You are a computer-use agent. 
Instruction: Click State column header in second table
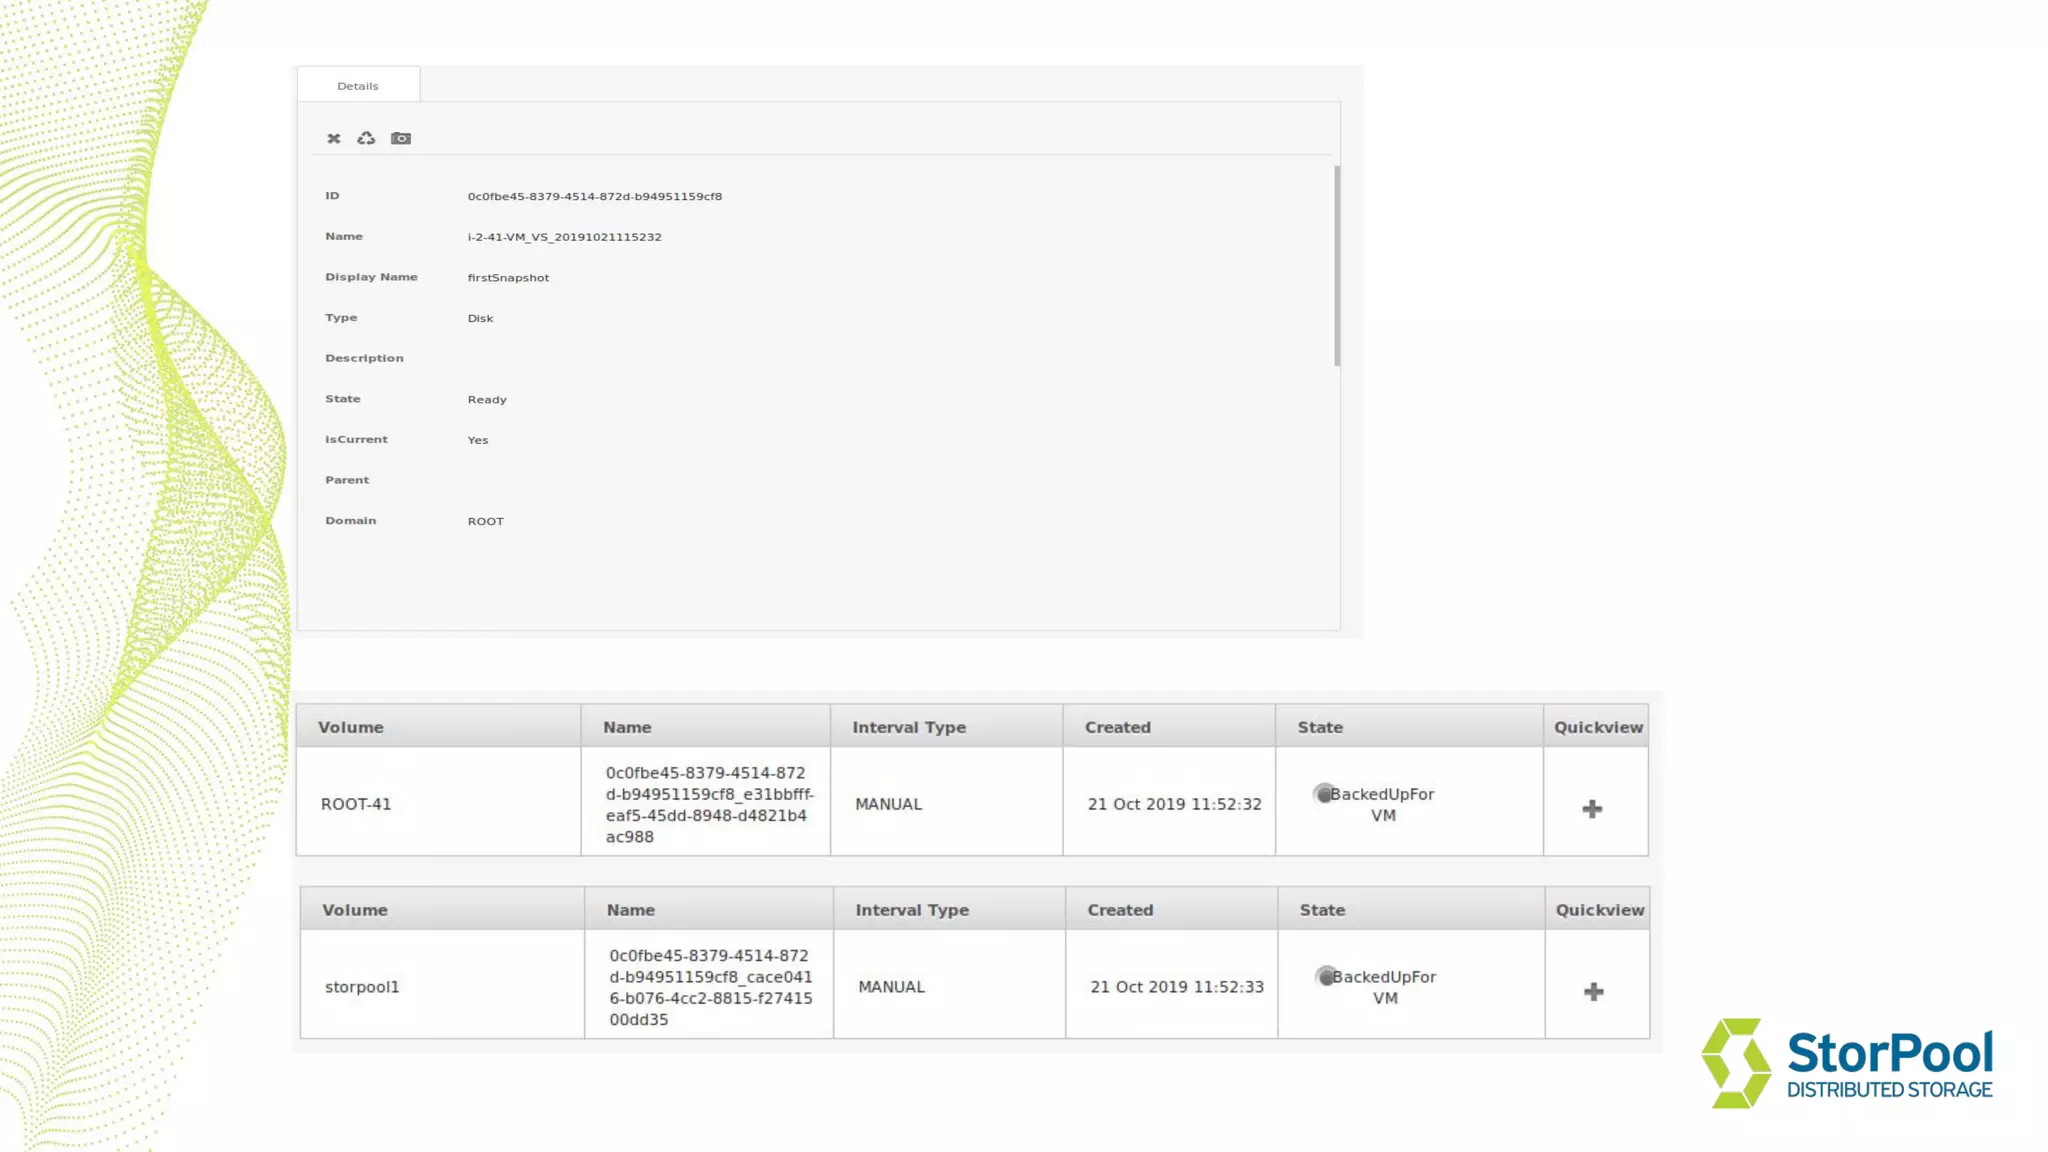1322,910
